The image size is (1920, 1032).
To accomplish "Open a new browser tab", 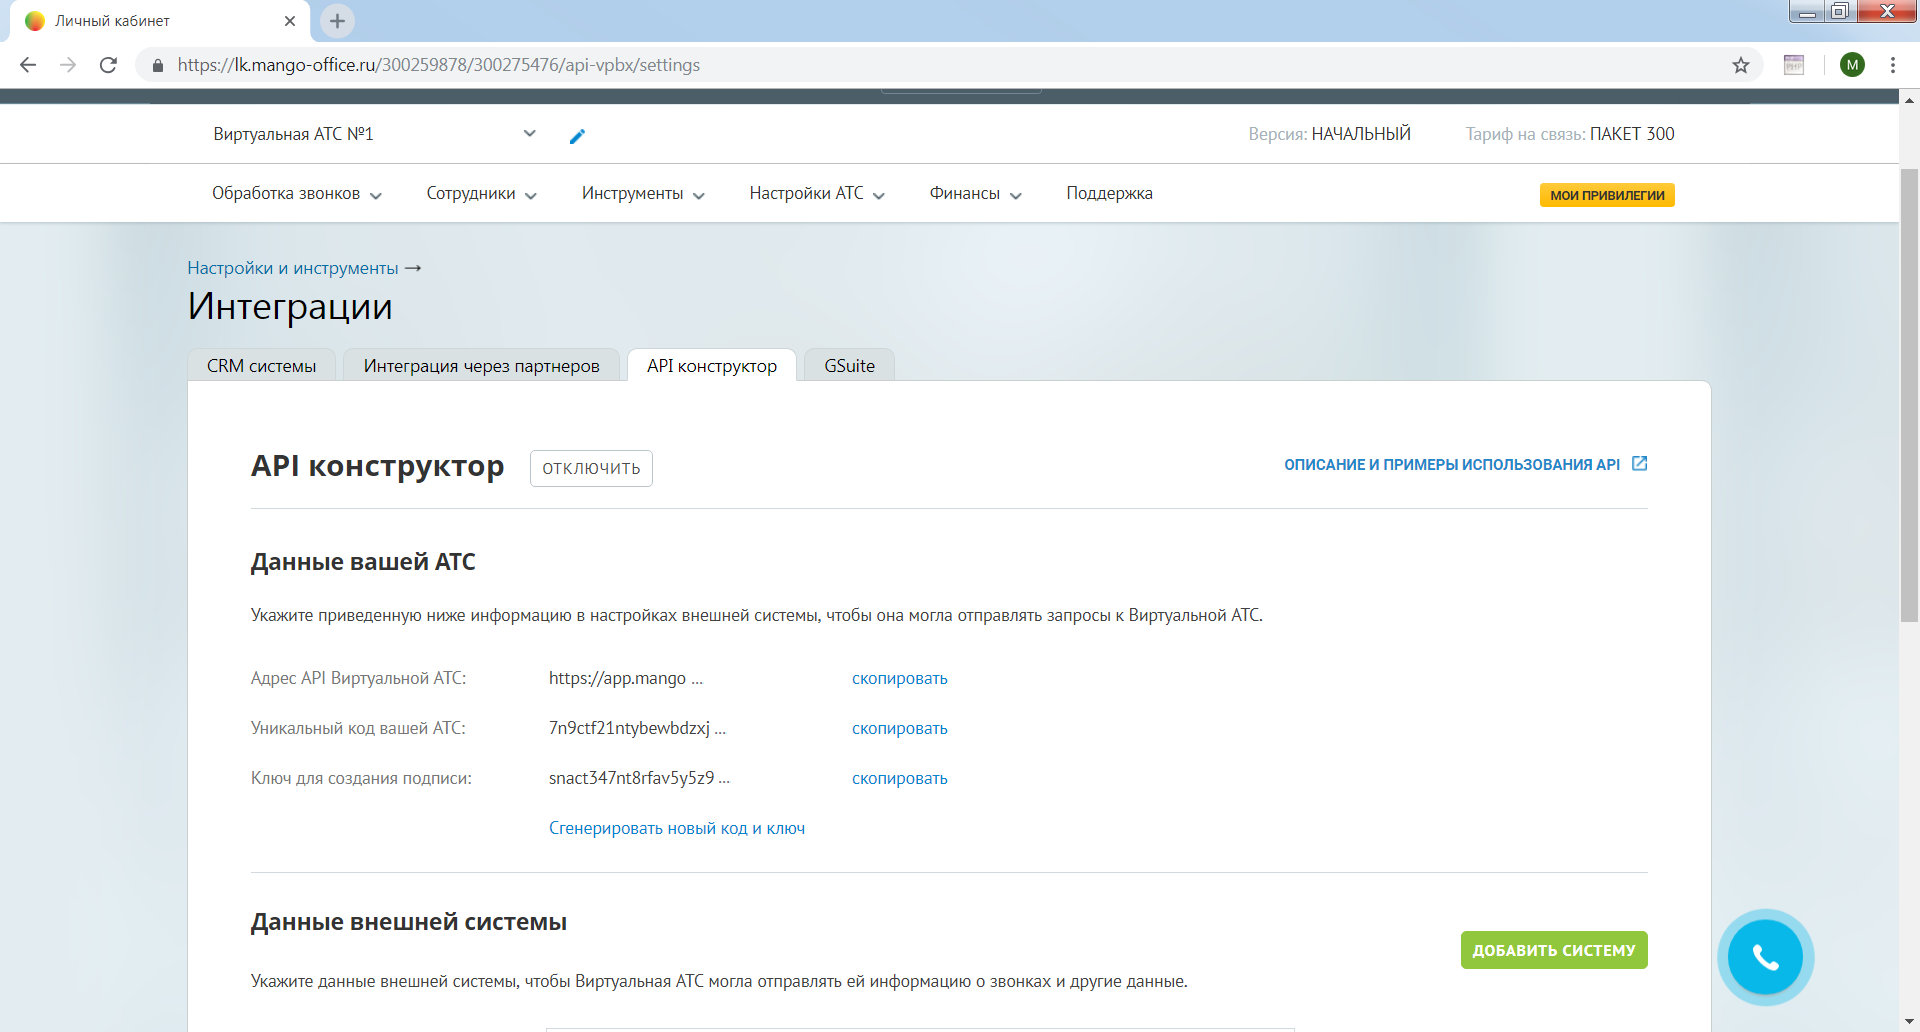I will [x=337, y=20].
